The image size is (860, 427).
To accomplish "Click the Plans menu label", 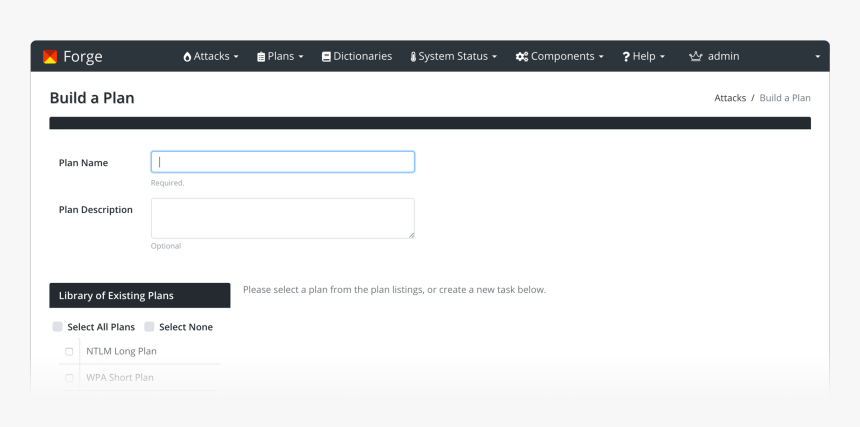I will (x=281, y=56).
